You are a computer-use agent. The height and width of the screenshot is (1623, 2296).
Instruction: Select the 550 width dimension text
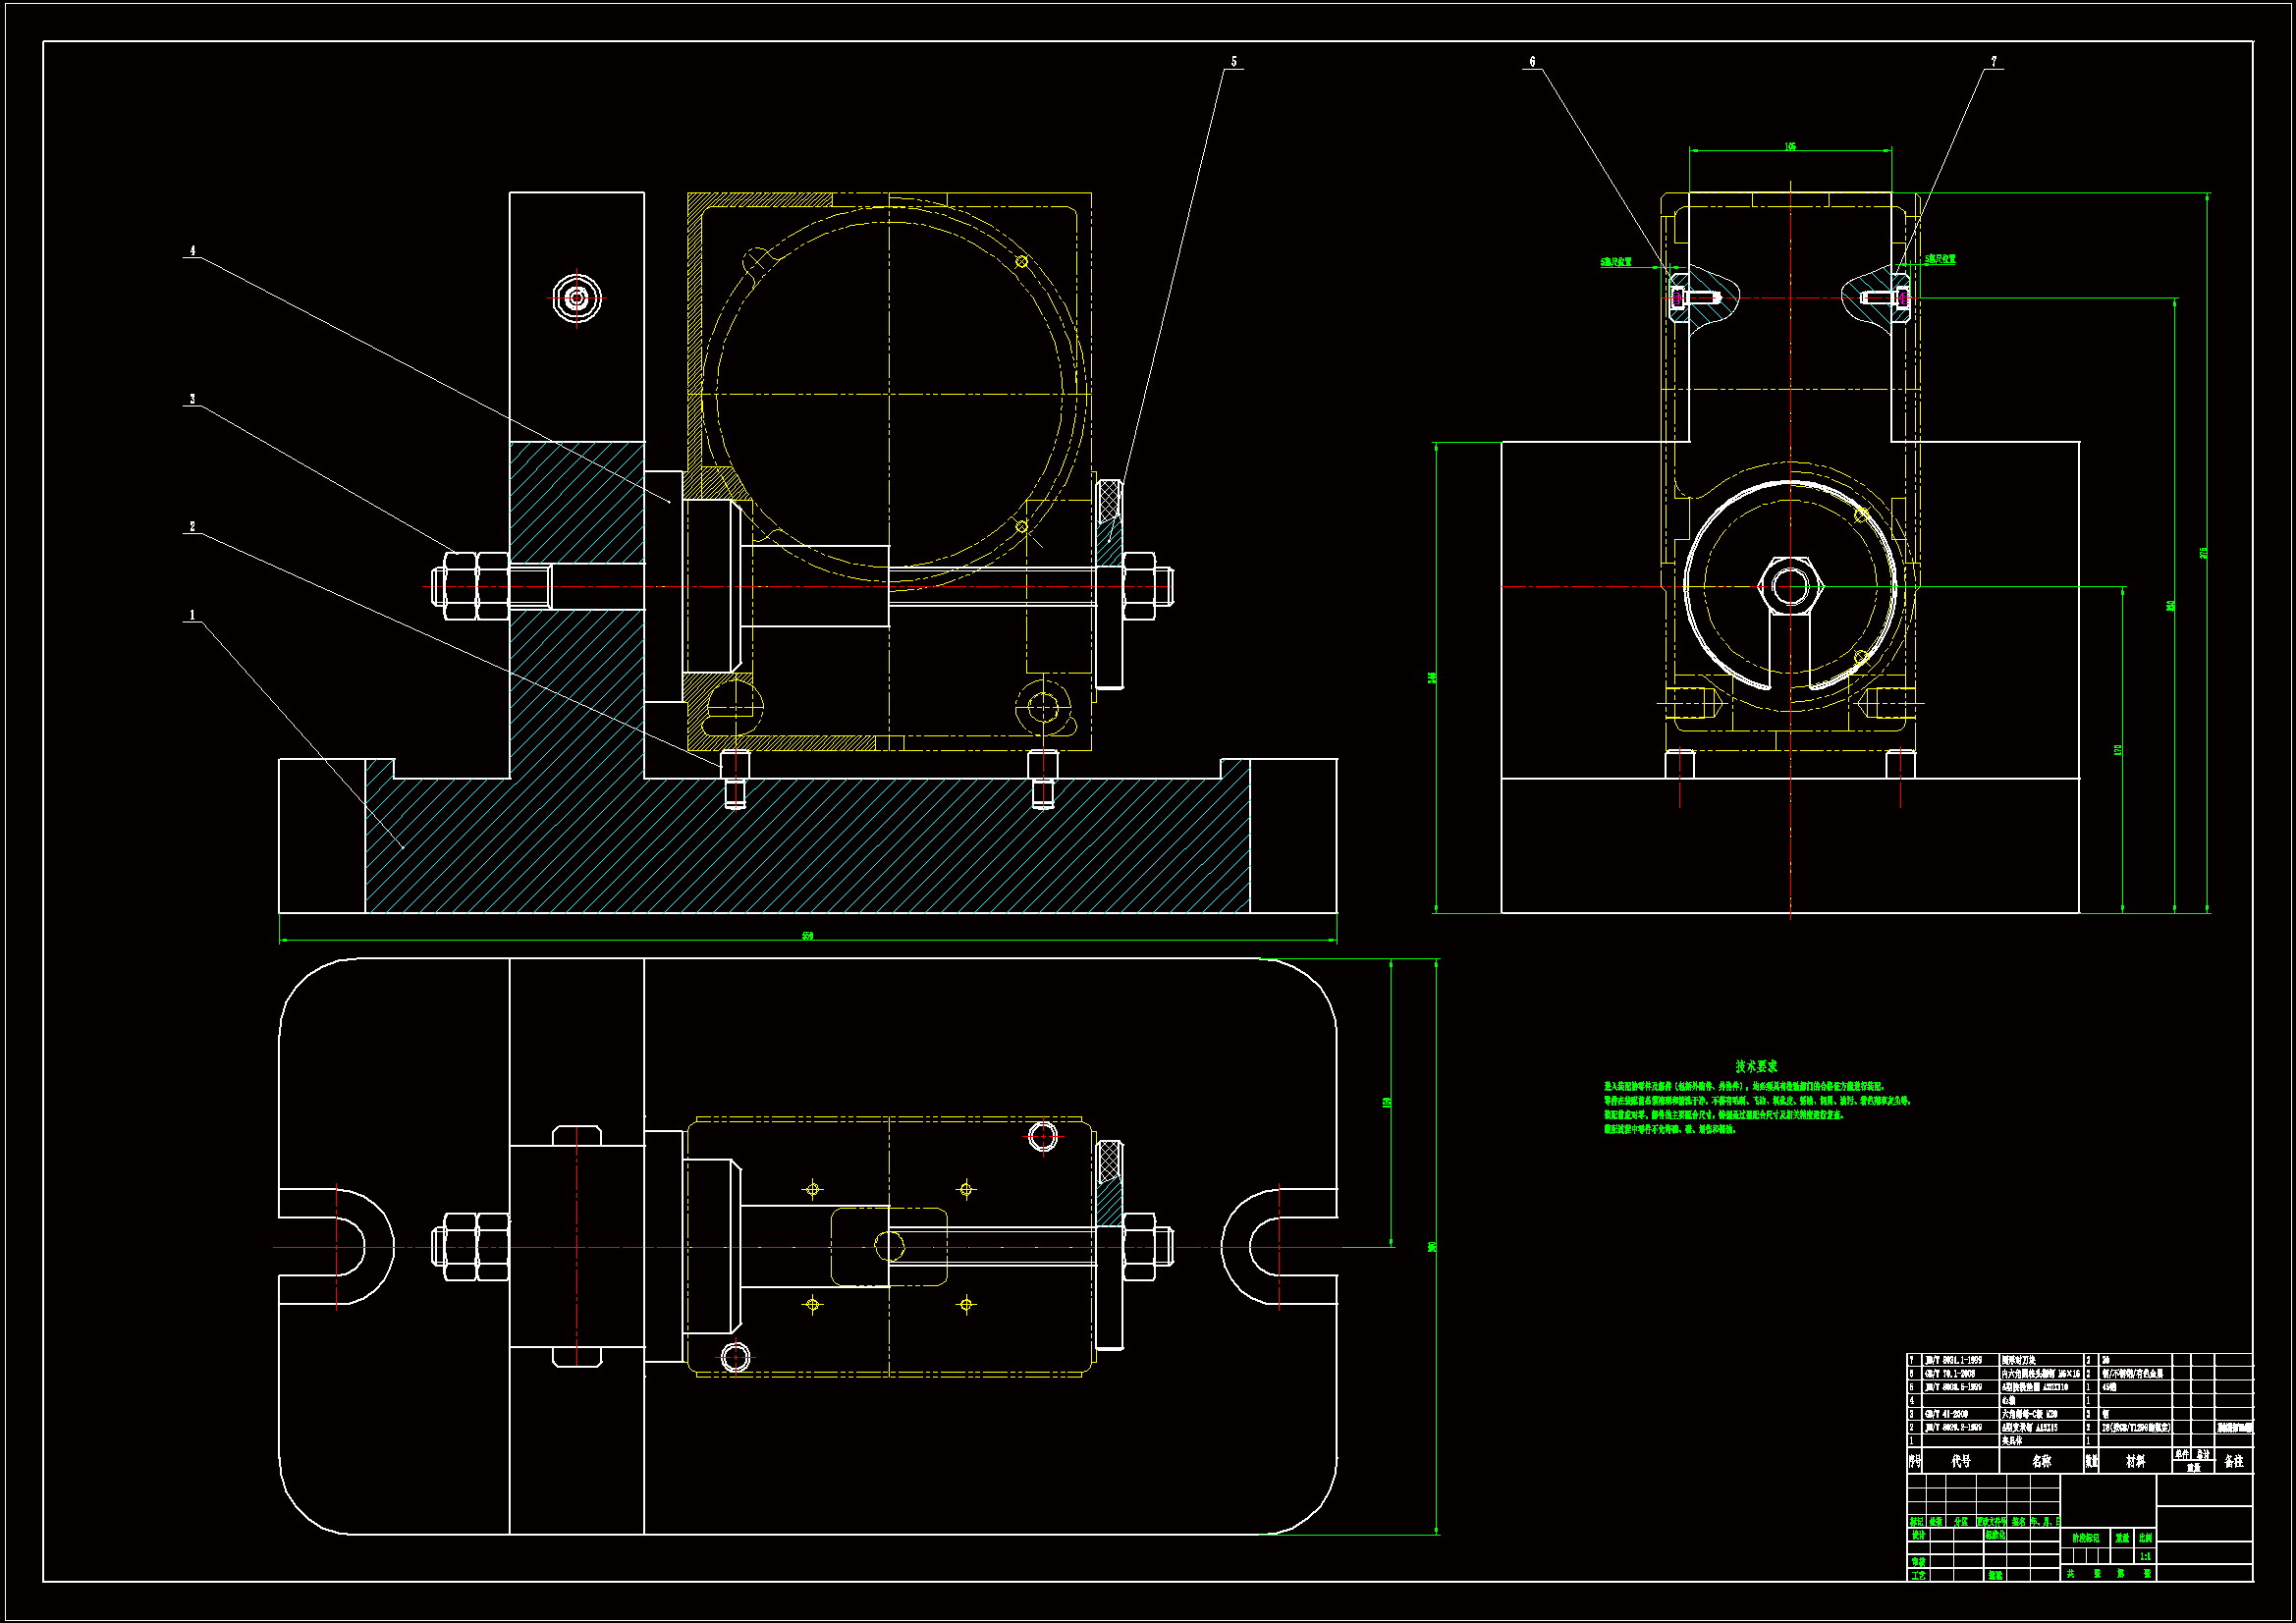(807, 936)
